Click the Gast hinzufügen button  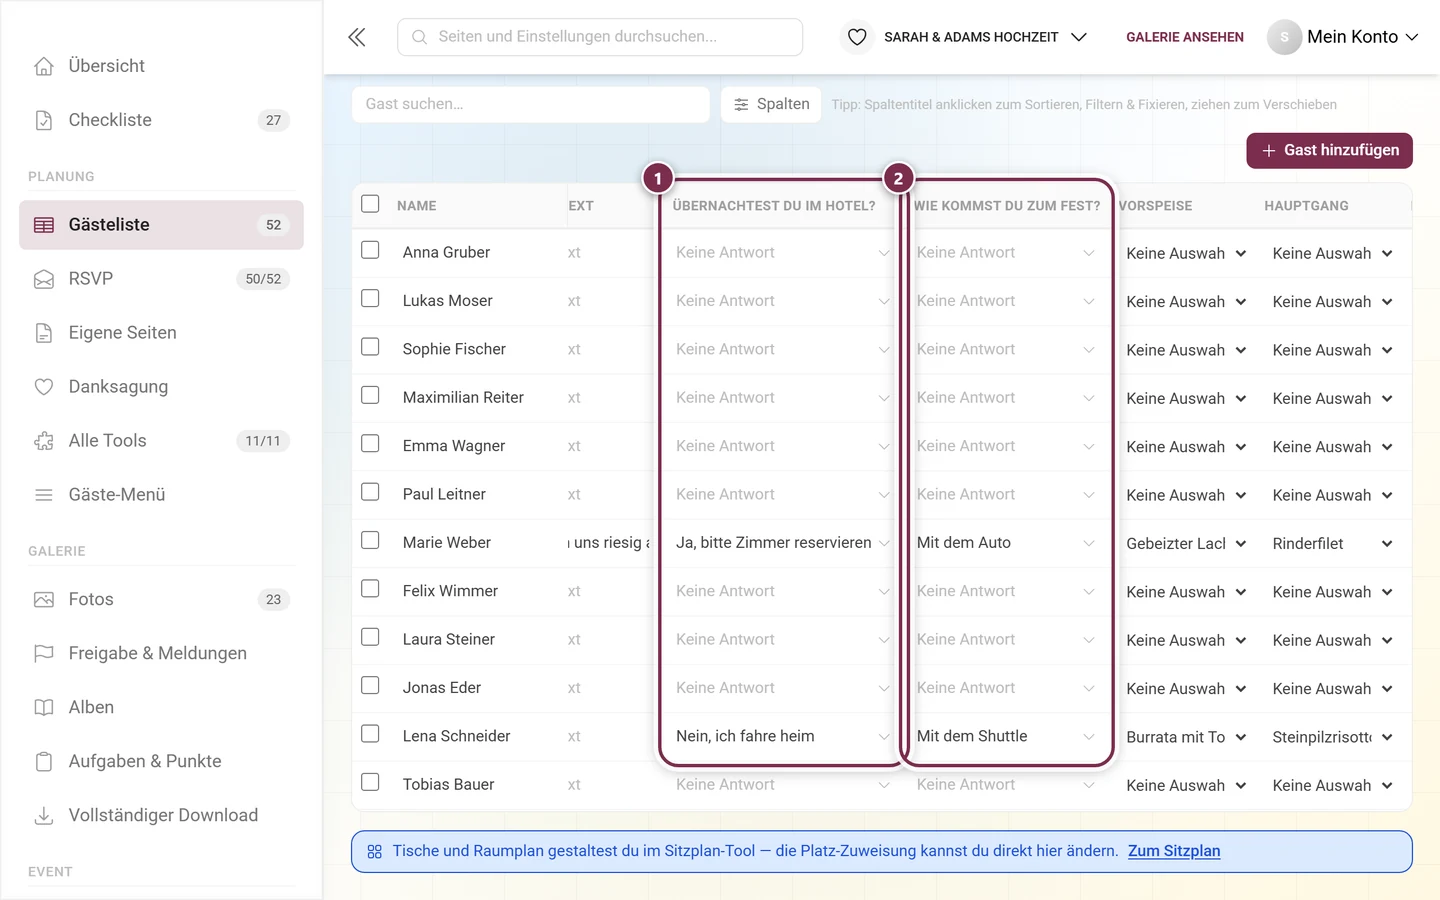1329,151
